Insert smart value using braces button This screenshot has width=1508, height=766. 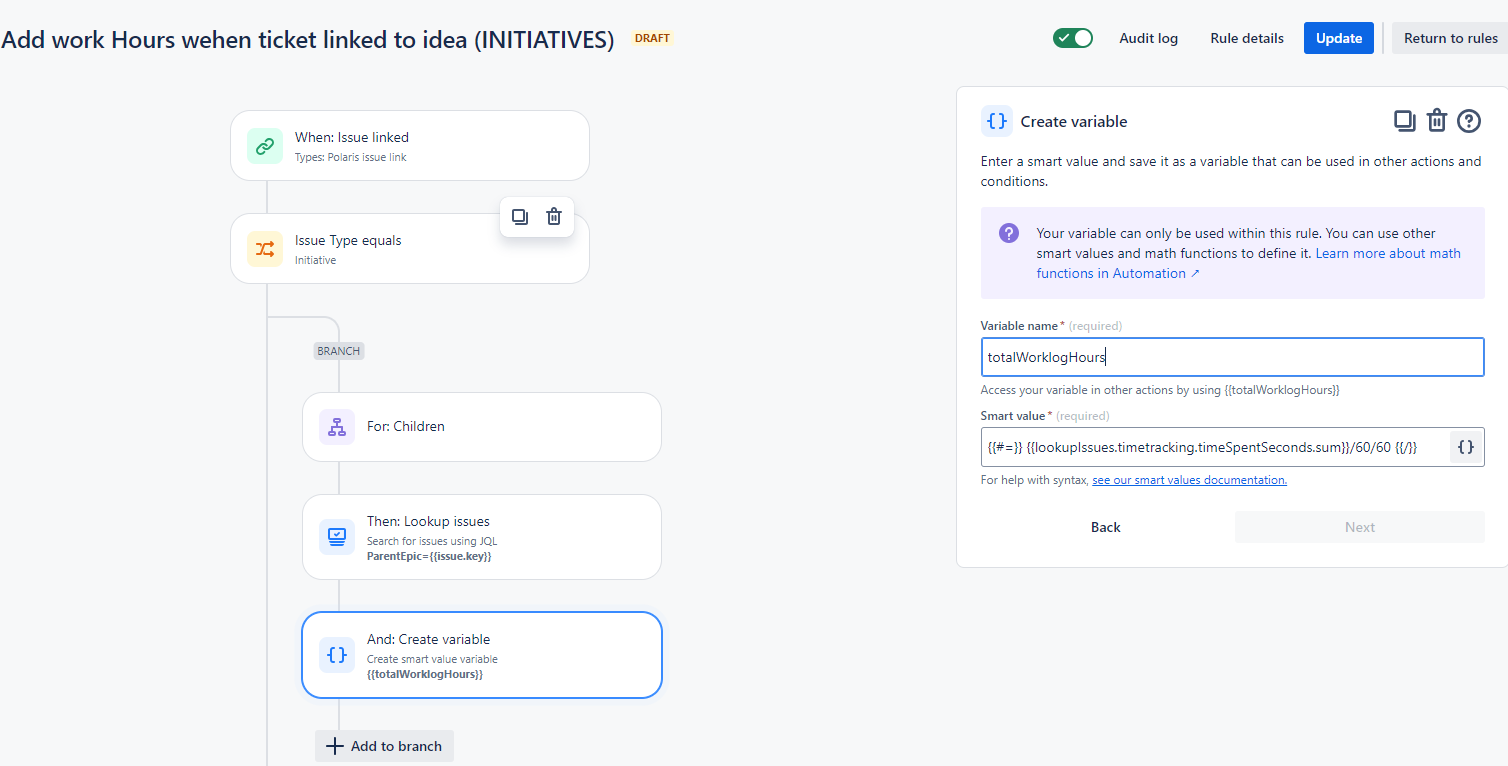click(x=1466, y=447)
